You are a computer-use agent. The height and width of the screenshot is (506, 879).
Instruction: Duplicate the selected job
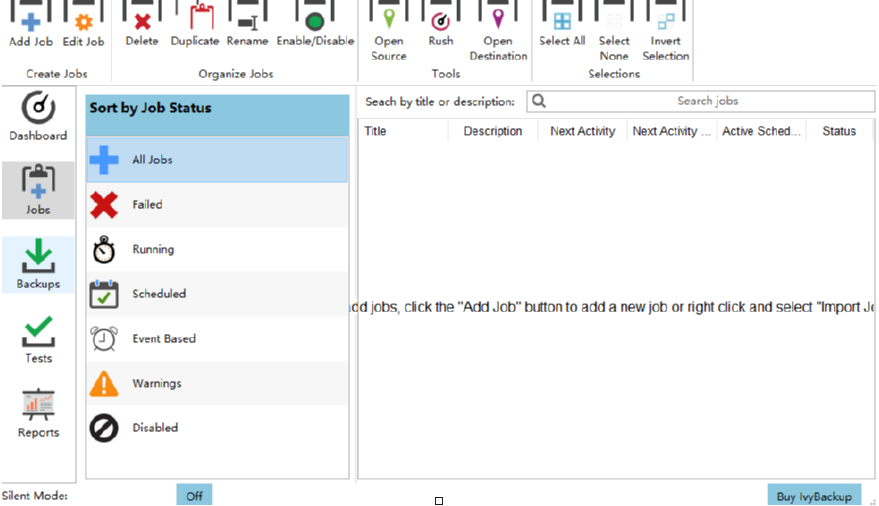(x=195, y=25)
